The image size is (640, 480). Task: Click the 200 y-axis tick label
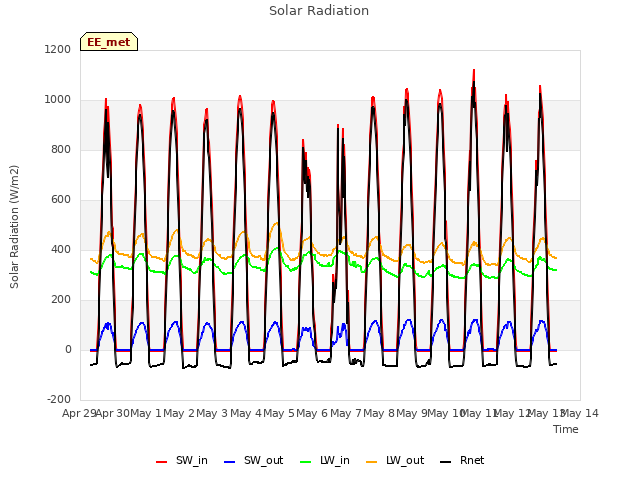61,300
